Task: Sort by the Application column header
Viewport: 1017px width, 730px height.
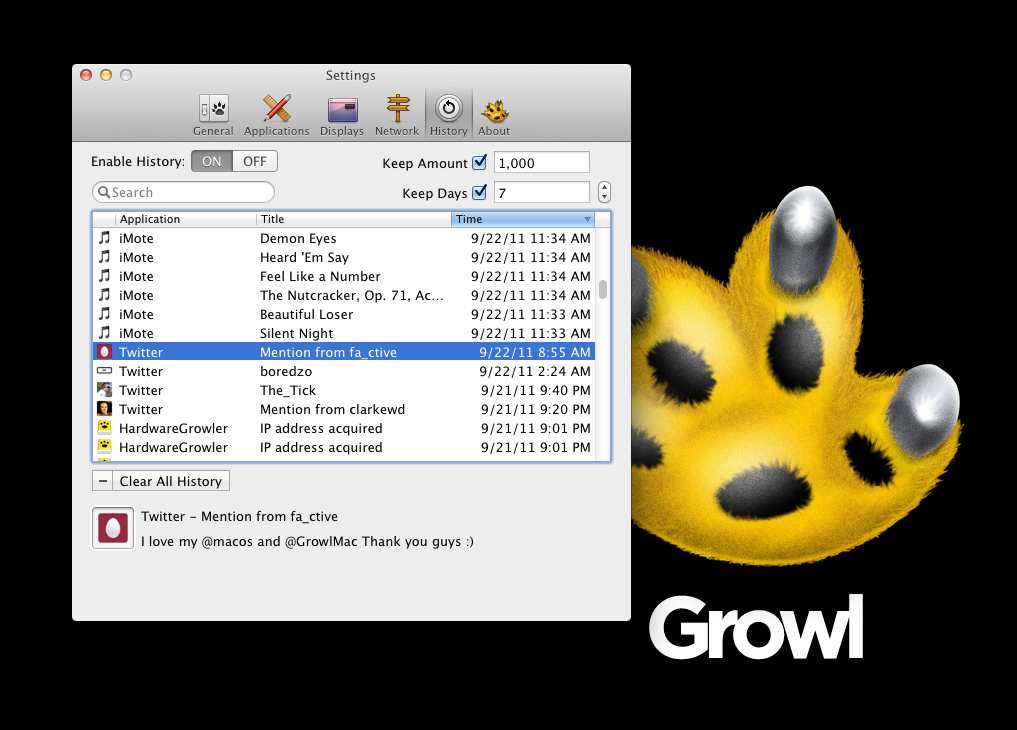Action: (x=185, y=219)
